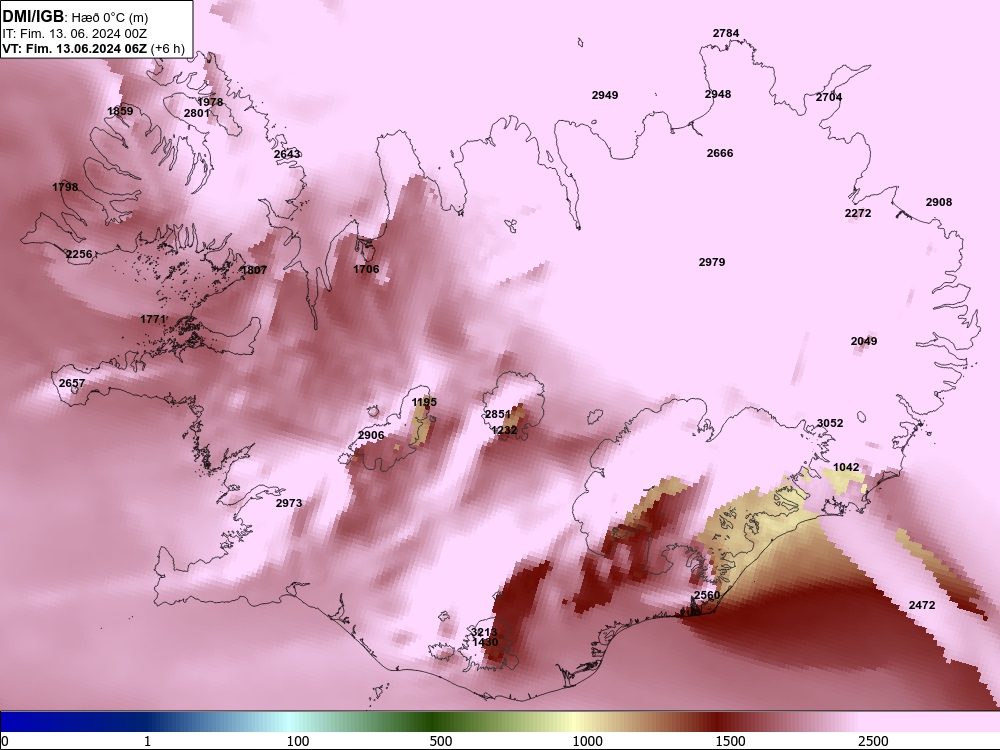Image resolution: width=1000 pixels, height=750 pixels.
Task: Click the 2979 value label
Action: click(711, 262)
